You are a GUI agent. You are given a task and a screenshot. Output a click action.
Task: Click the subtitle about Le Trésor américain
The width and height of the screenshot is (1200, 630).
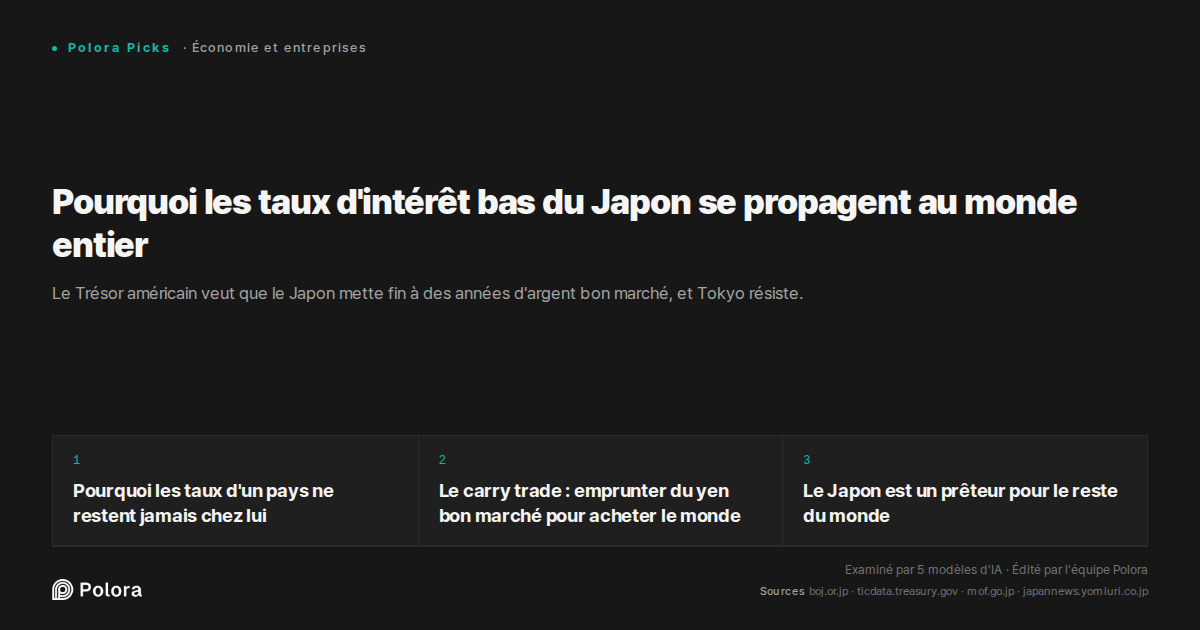pyautogui.click(x=428, y=294)
